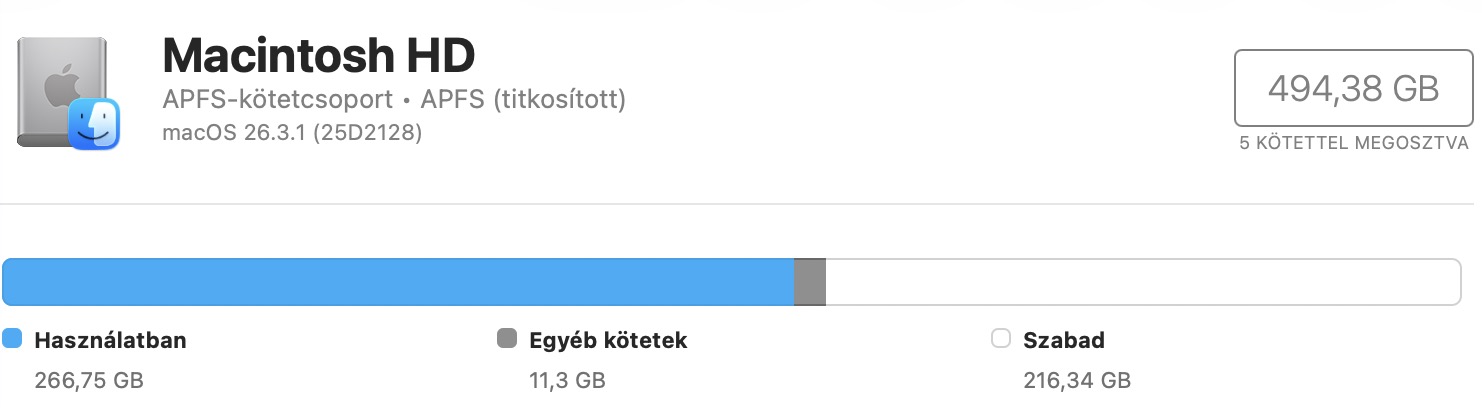Click the APFS-kötetcsoport volume type text
The width and height of the screenshot is (1482, 408).
click(x=277, y=101)
